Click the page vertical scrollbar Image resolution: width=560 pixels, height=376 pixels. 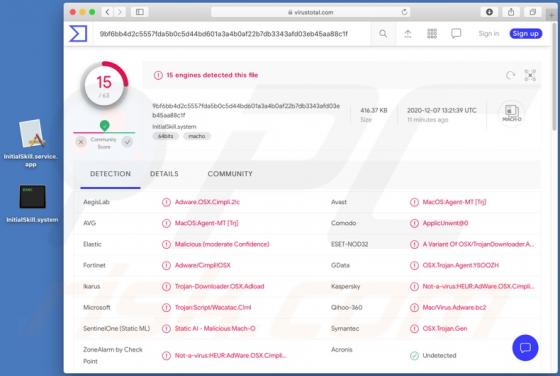point(555,77)
